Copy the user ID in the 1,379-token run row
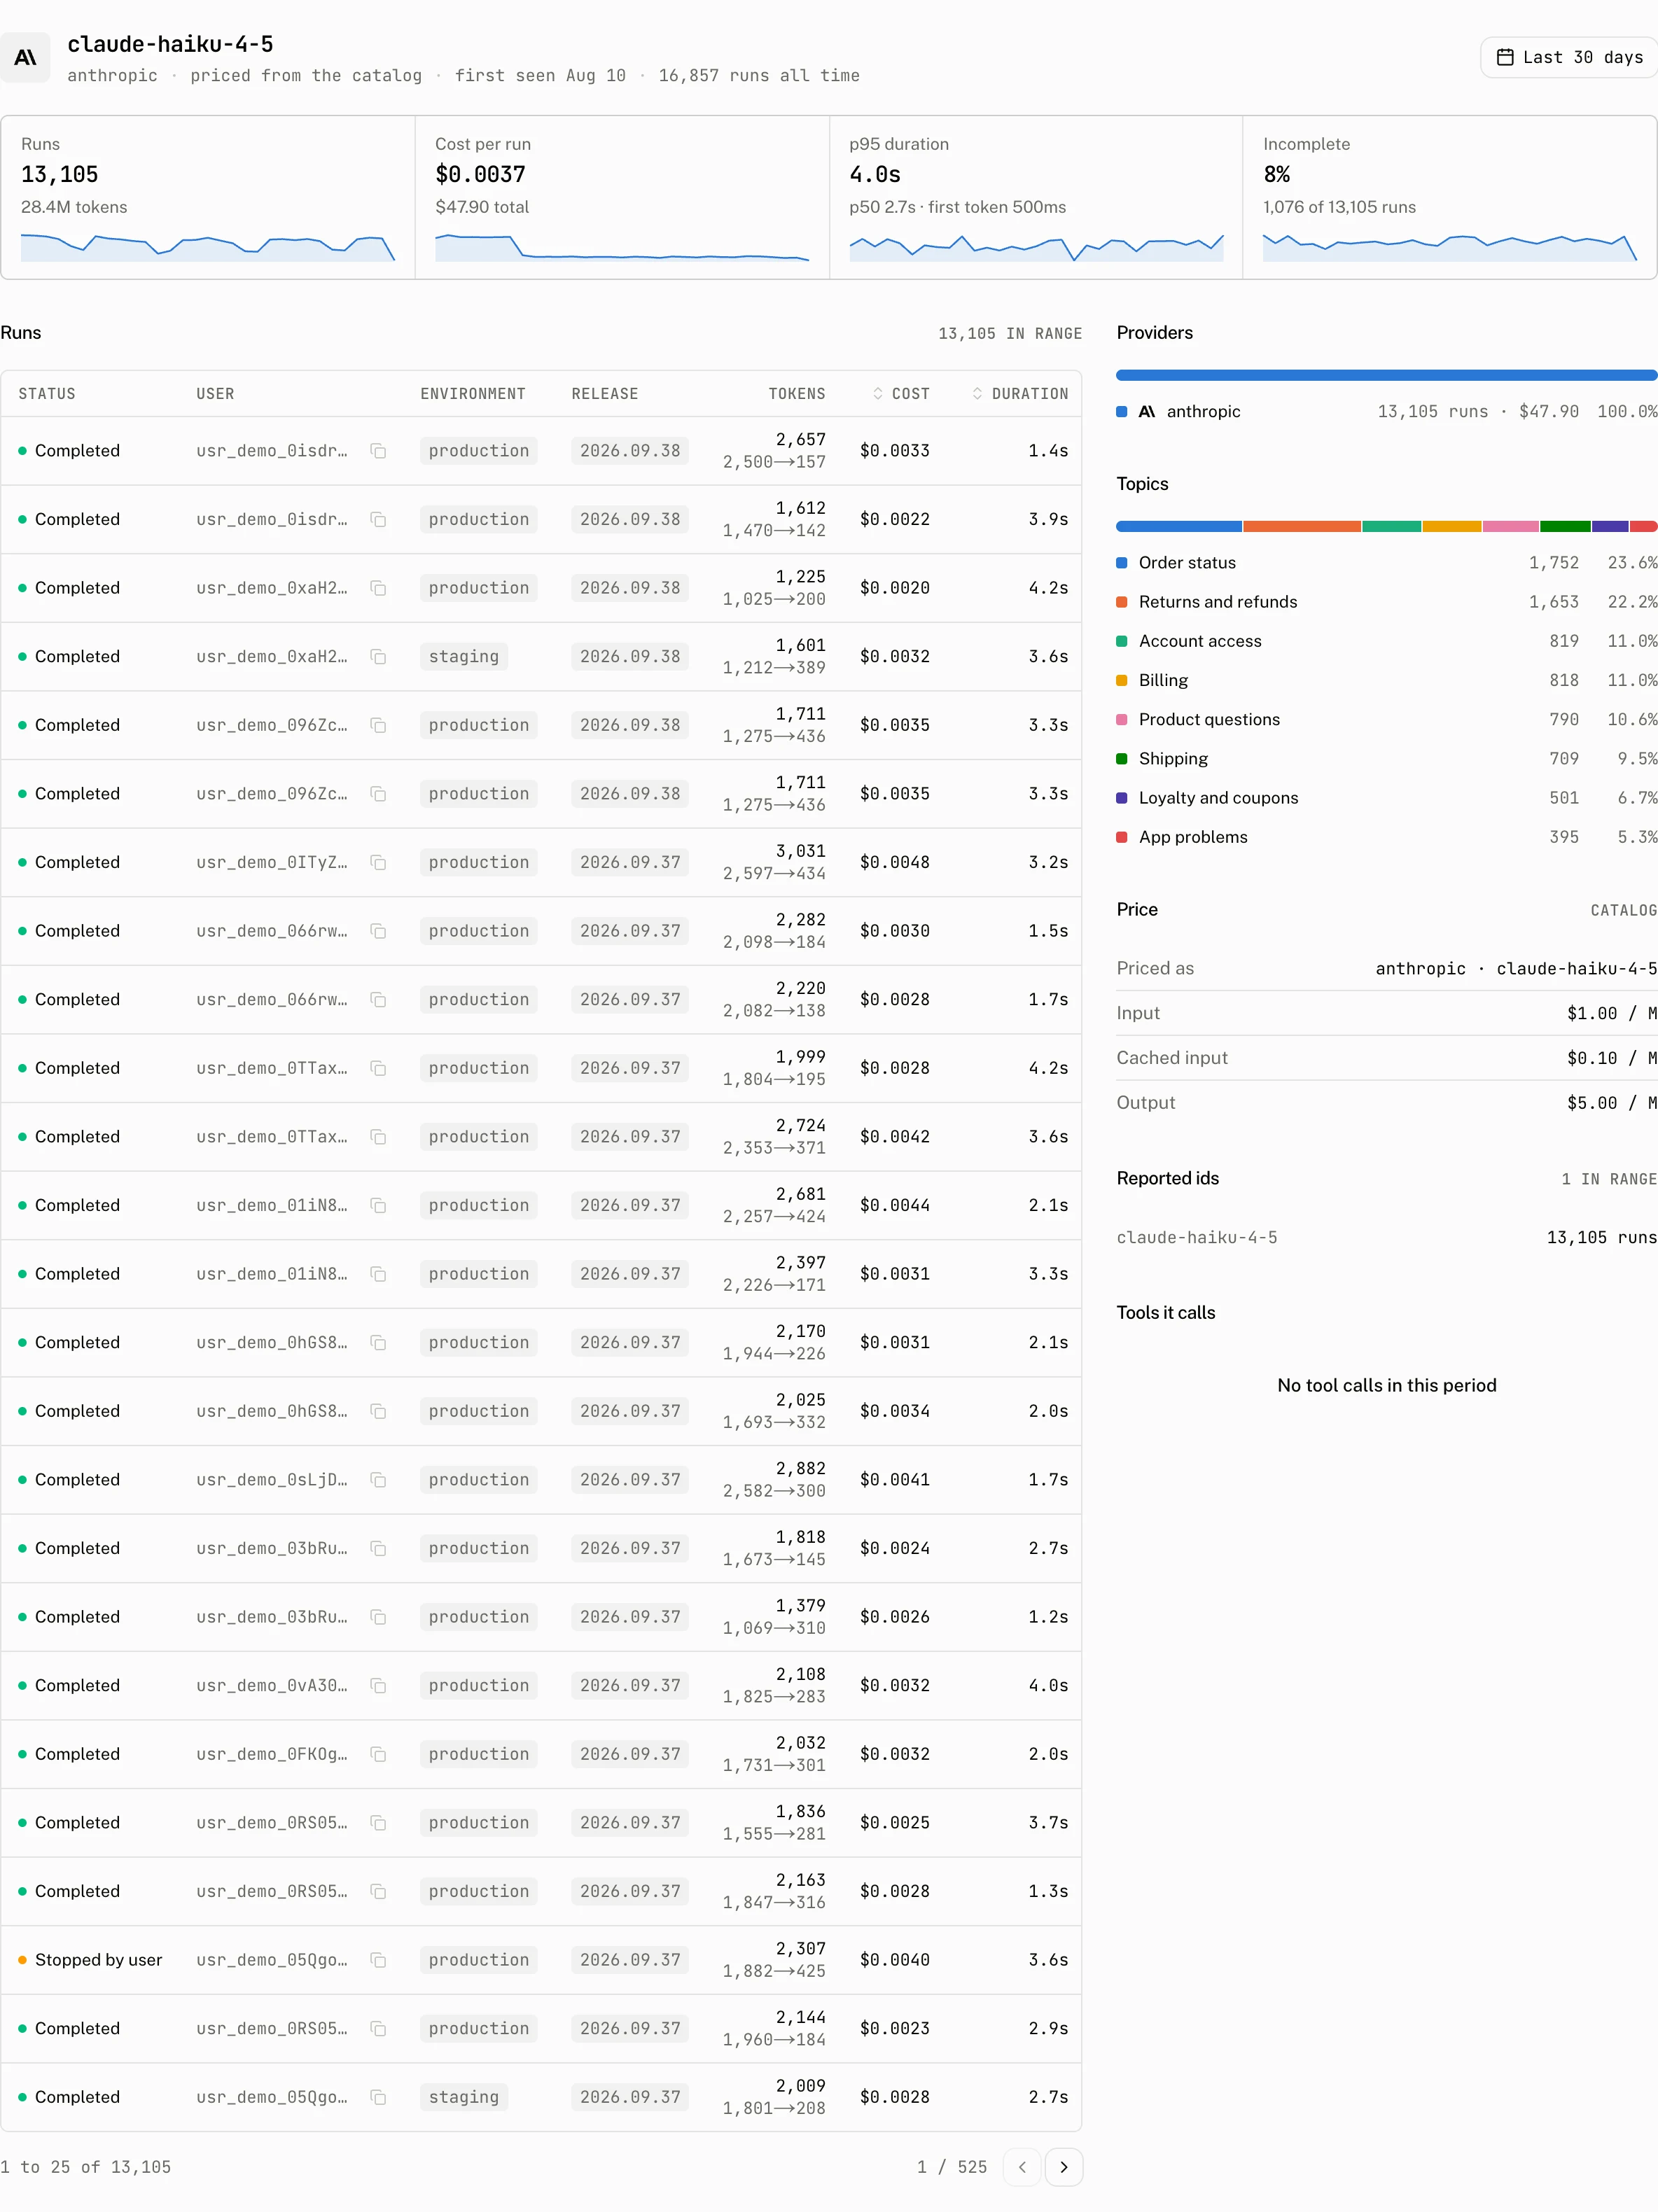The image size is (1658, 2212). click(378, 1617)
